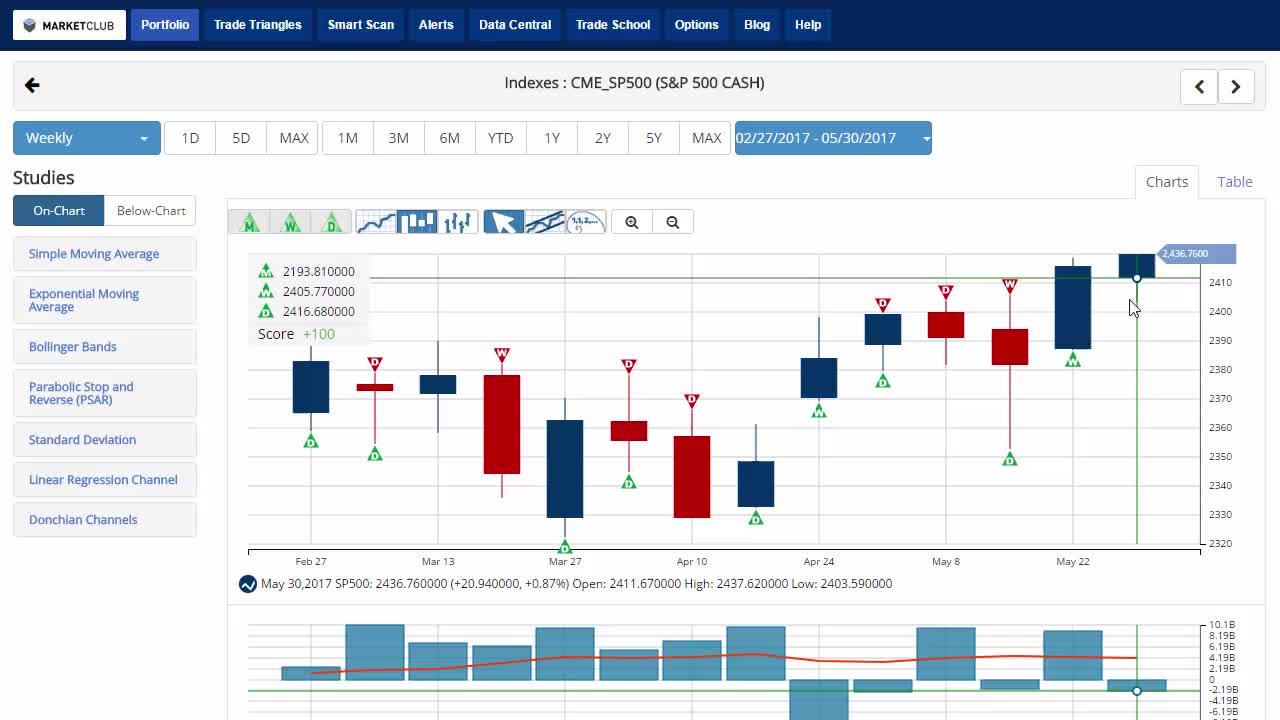The image size is (1280, 720).
Task: Zoom out on the chart
Action: (673, 222)
